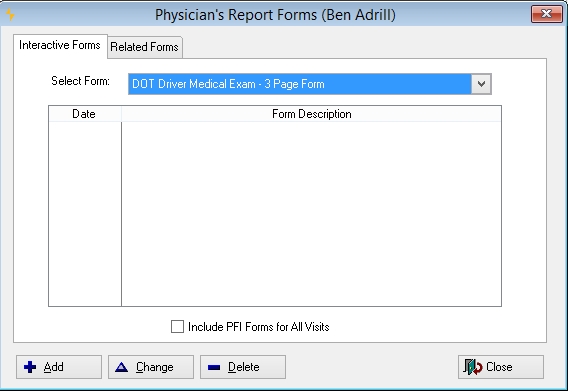Click the Delete button text
This screenshot has height=391, width=568.
[x=244, y=367]
